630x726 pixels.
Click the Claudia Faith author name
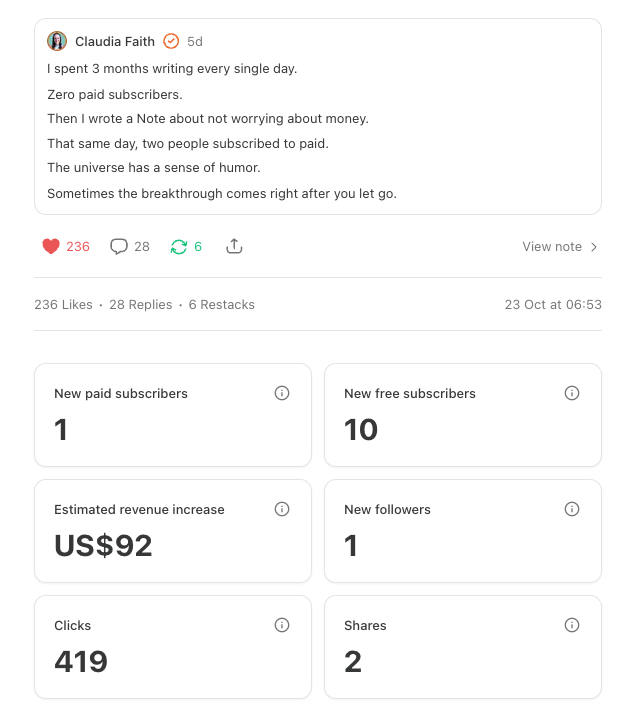[115, 42]
